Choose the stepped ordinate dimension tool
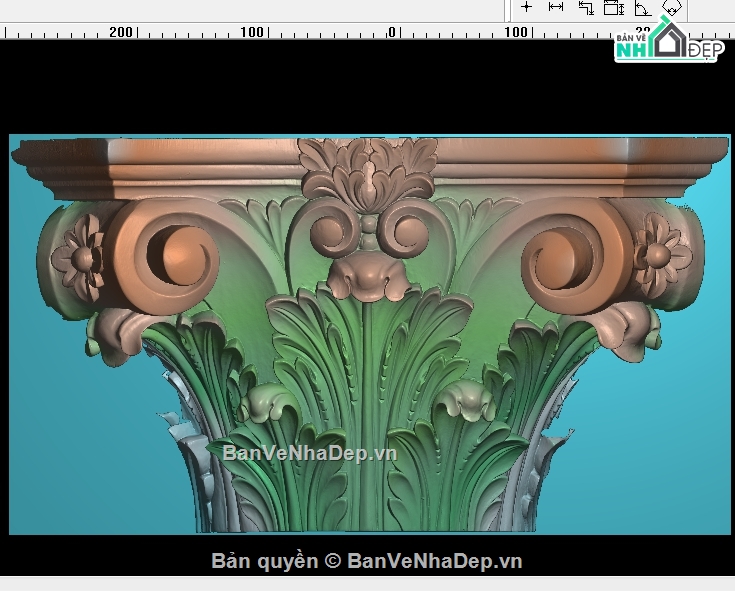 tap(585, 8)
